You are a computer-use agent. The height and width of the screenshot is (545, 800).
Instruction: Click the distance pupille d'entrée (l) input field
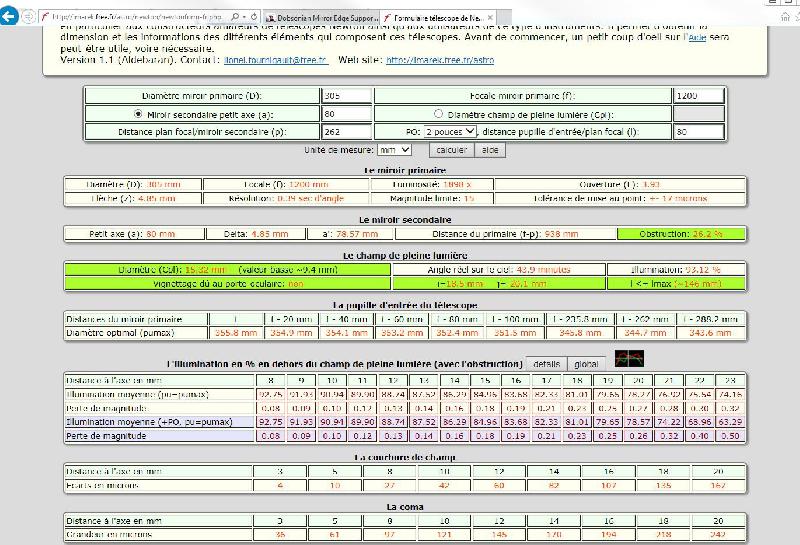698,132
